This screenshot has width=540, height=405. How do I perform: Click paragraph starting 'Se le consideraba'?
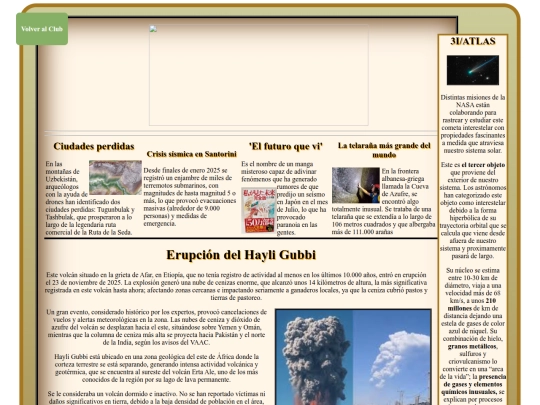click(x=156, y=398)
